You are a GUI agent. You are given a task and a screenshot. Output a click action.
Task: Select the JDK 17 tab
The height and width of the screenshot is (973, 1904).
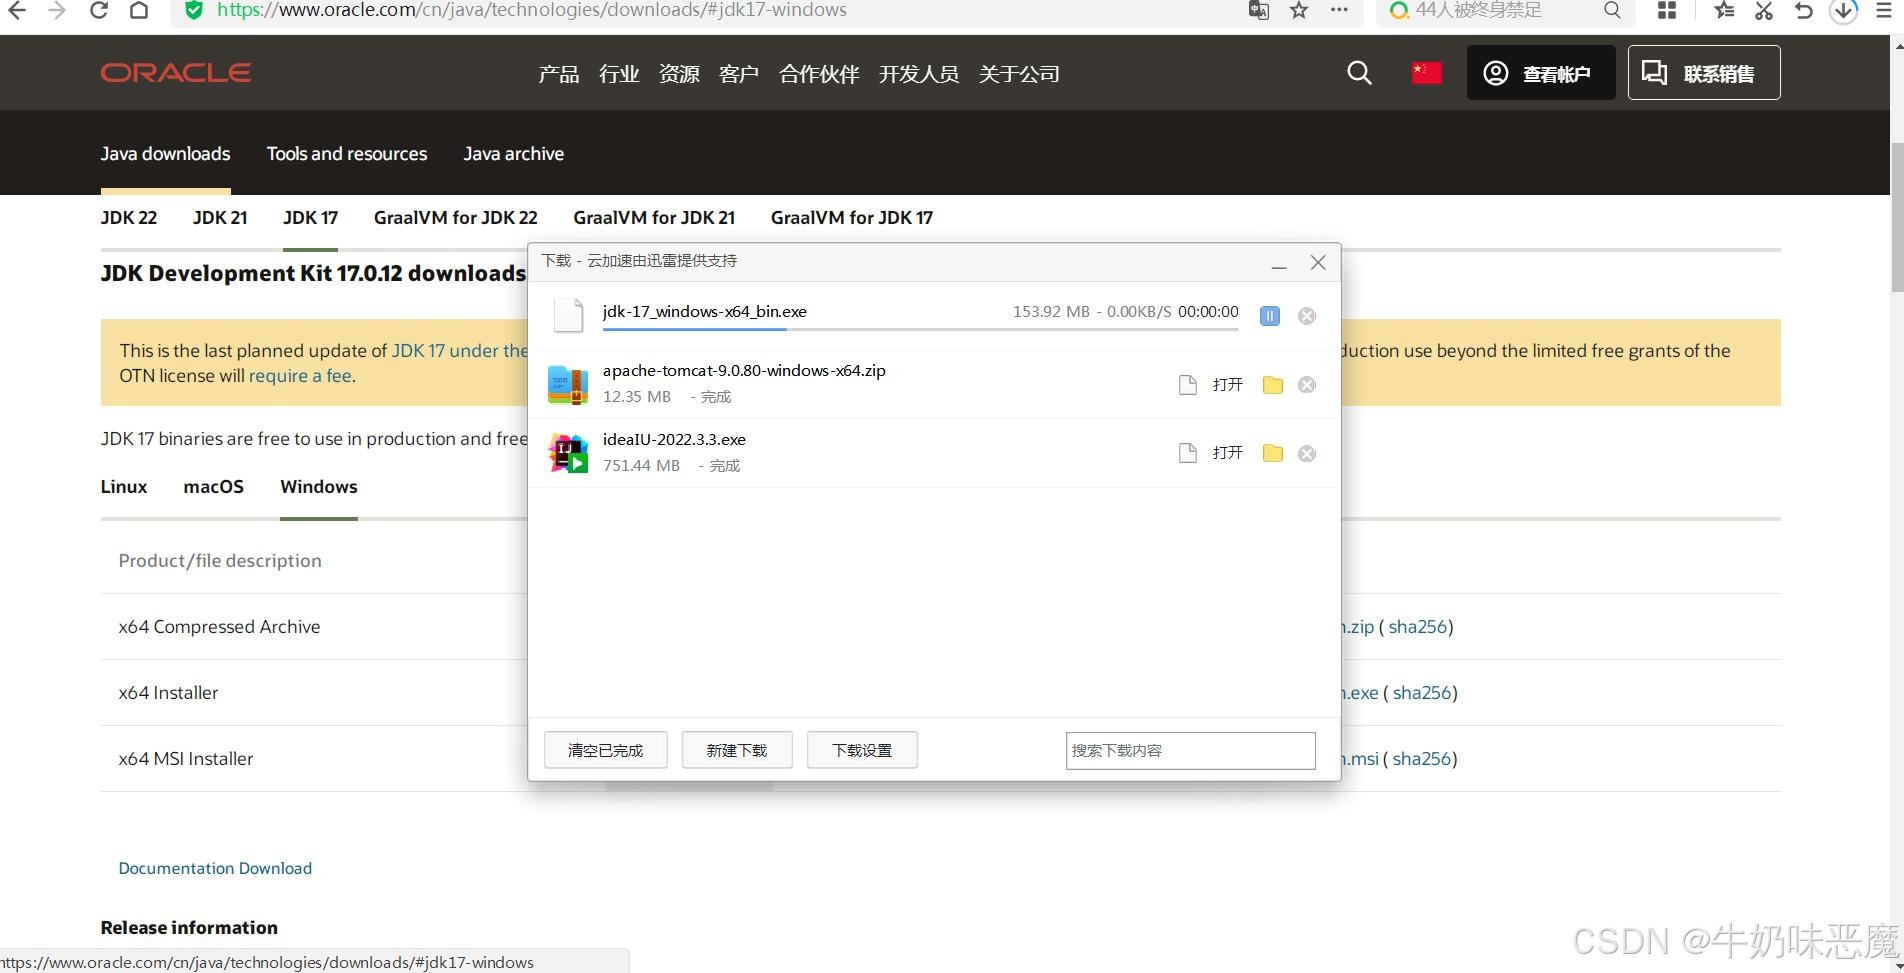(x=310, y=218)
